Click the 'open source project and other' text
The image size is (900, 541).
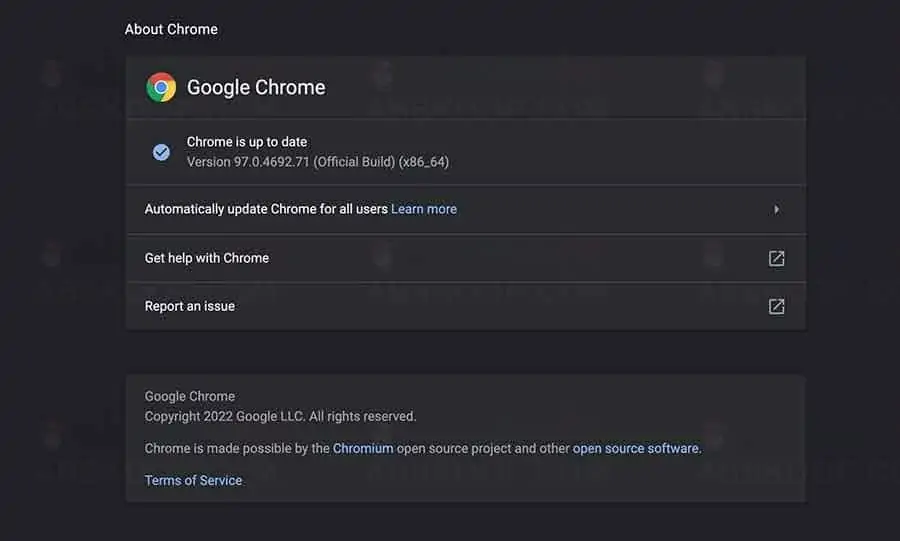[x=483, y=448]
